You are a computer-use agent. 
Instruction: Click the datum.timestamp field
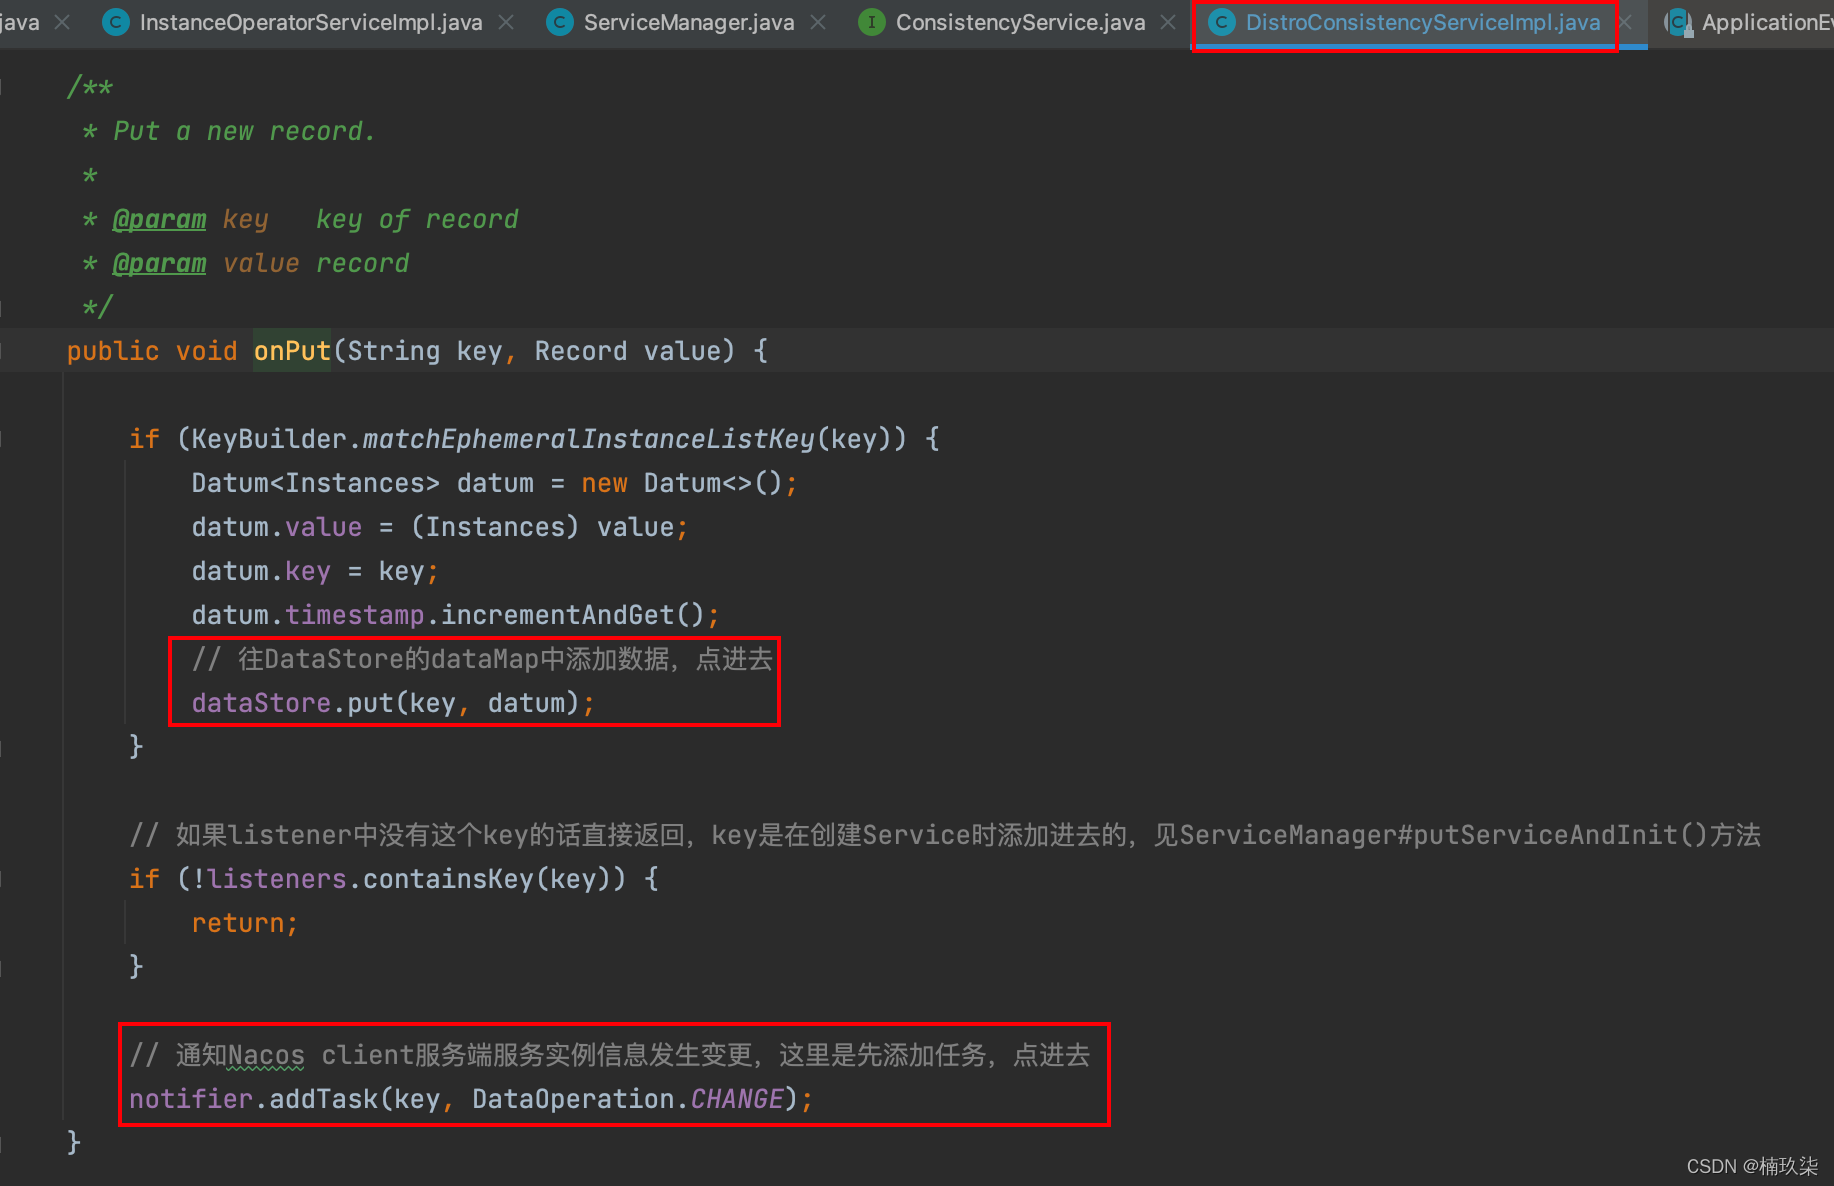click(x=355, y=615)
